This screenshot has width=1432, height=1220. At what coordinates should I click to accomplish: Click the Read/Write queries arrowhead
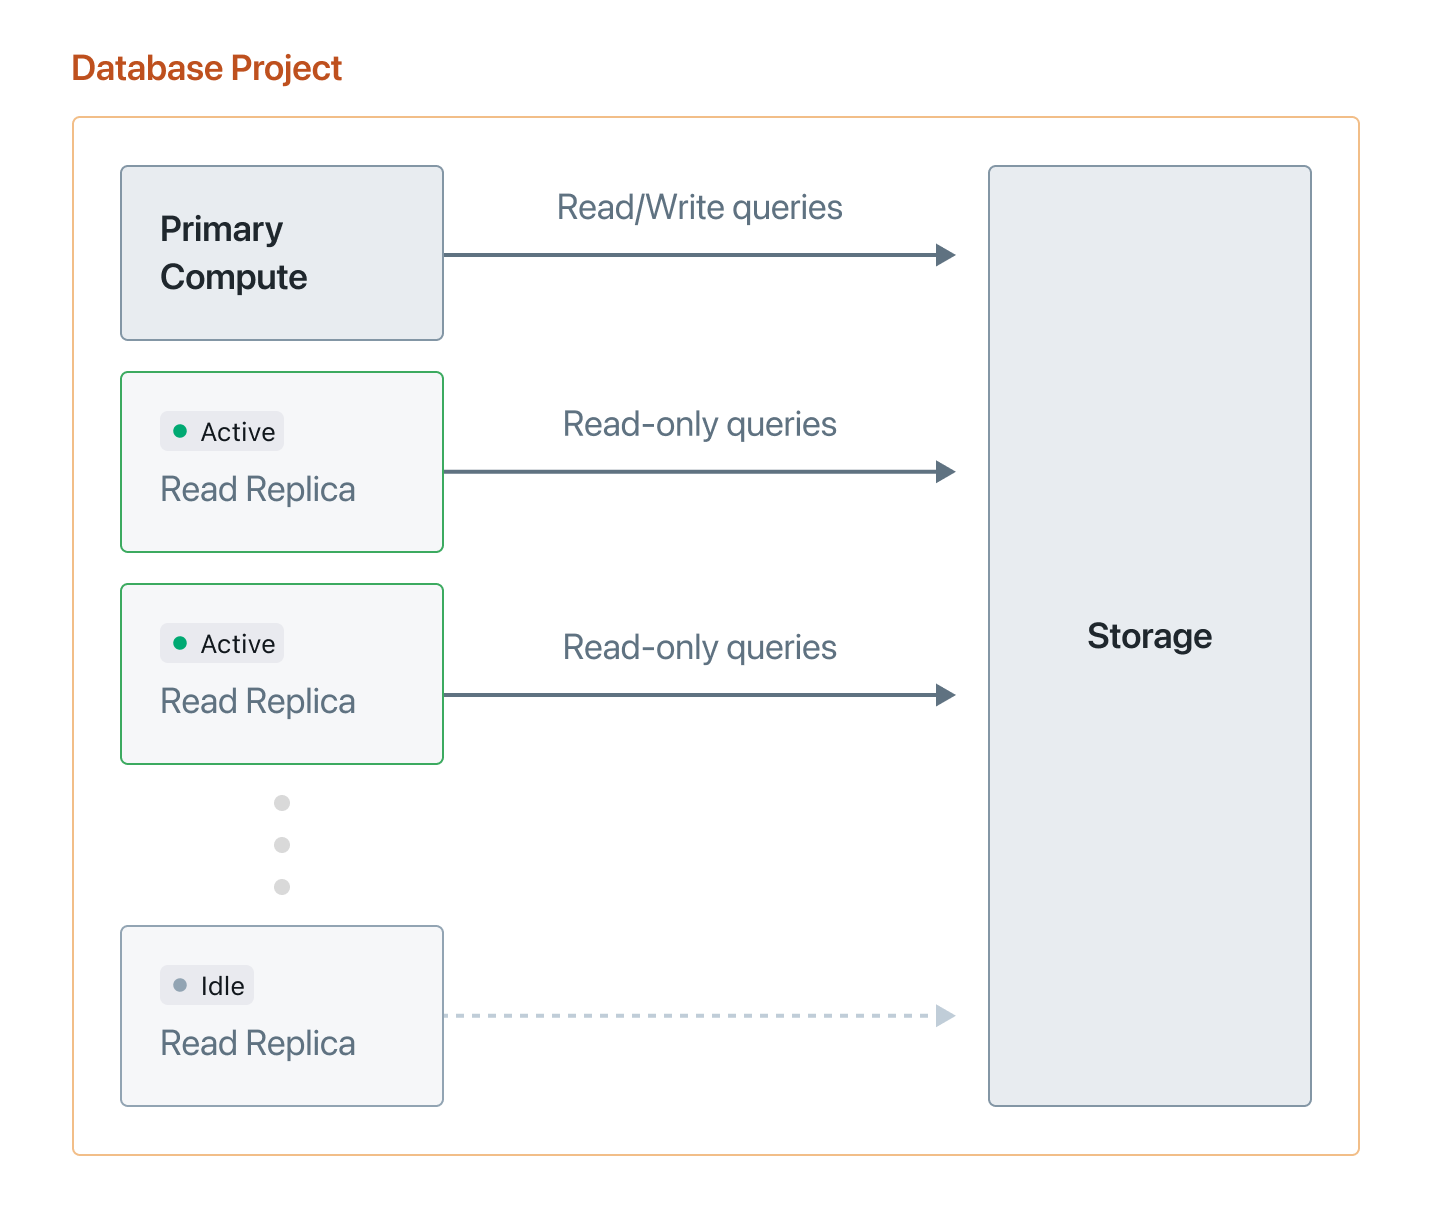(x=945, y=255)
